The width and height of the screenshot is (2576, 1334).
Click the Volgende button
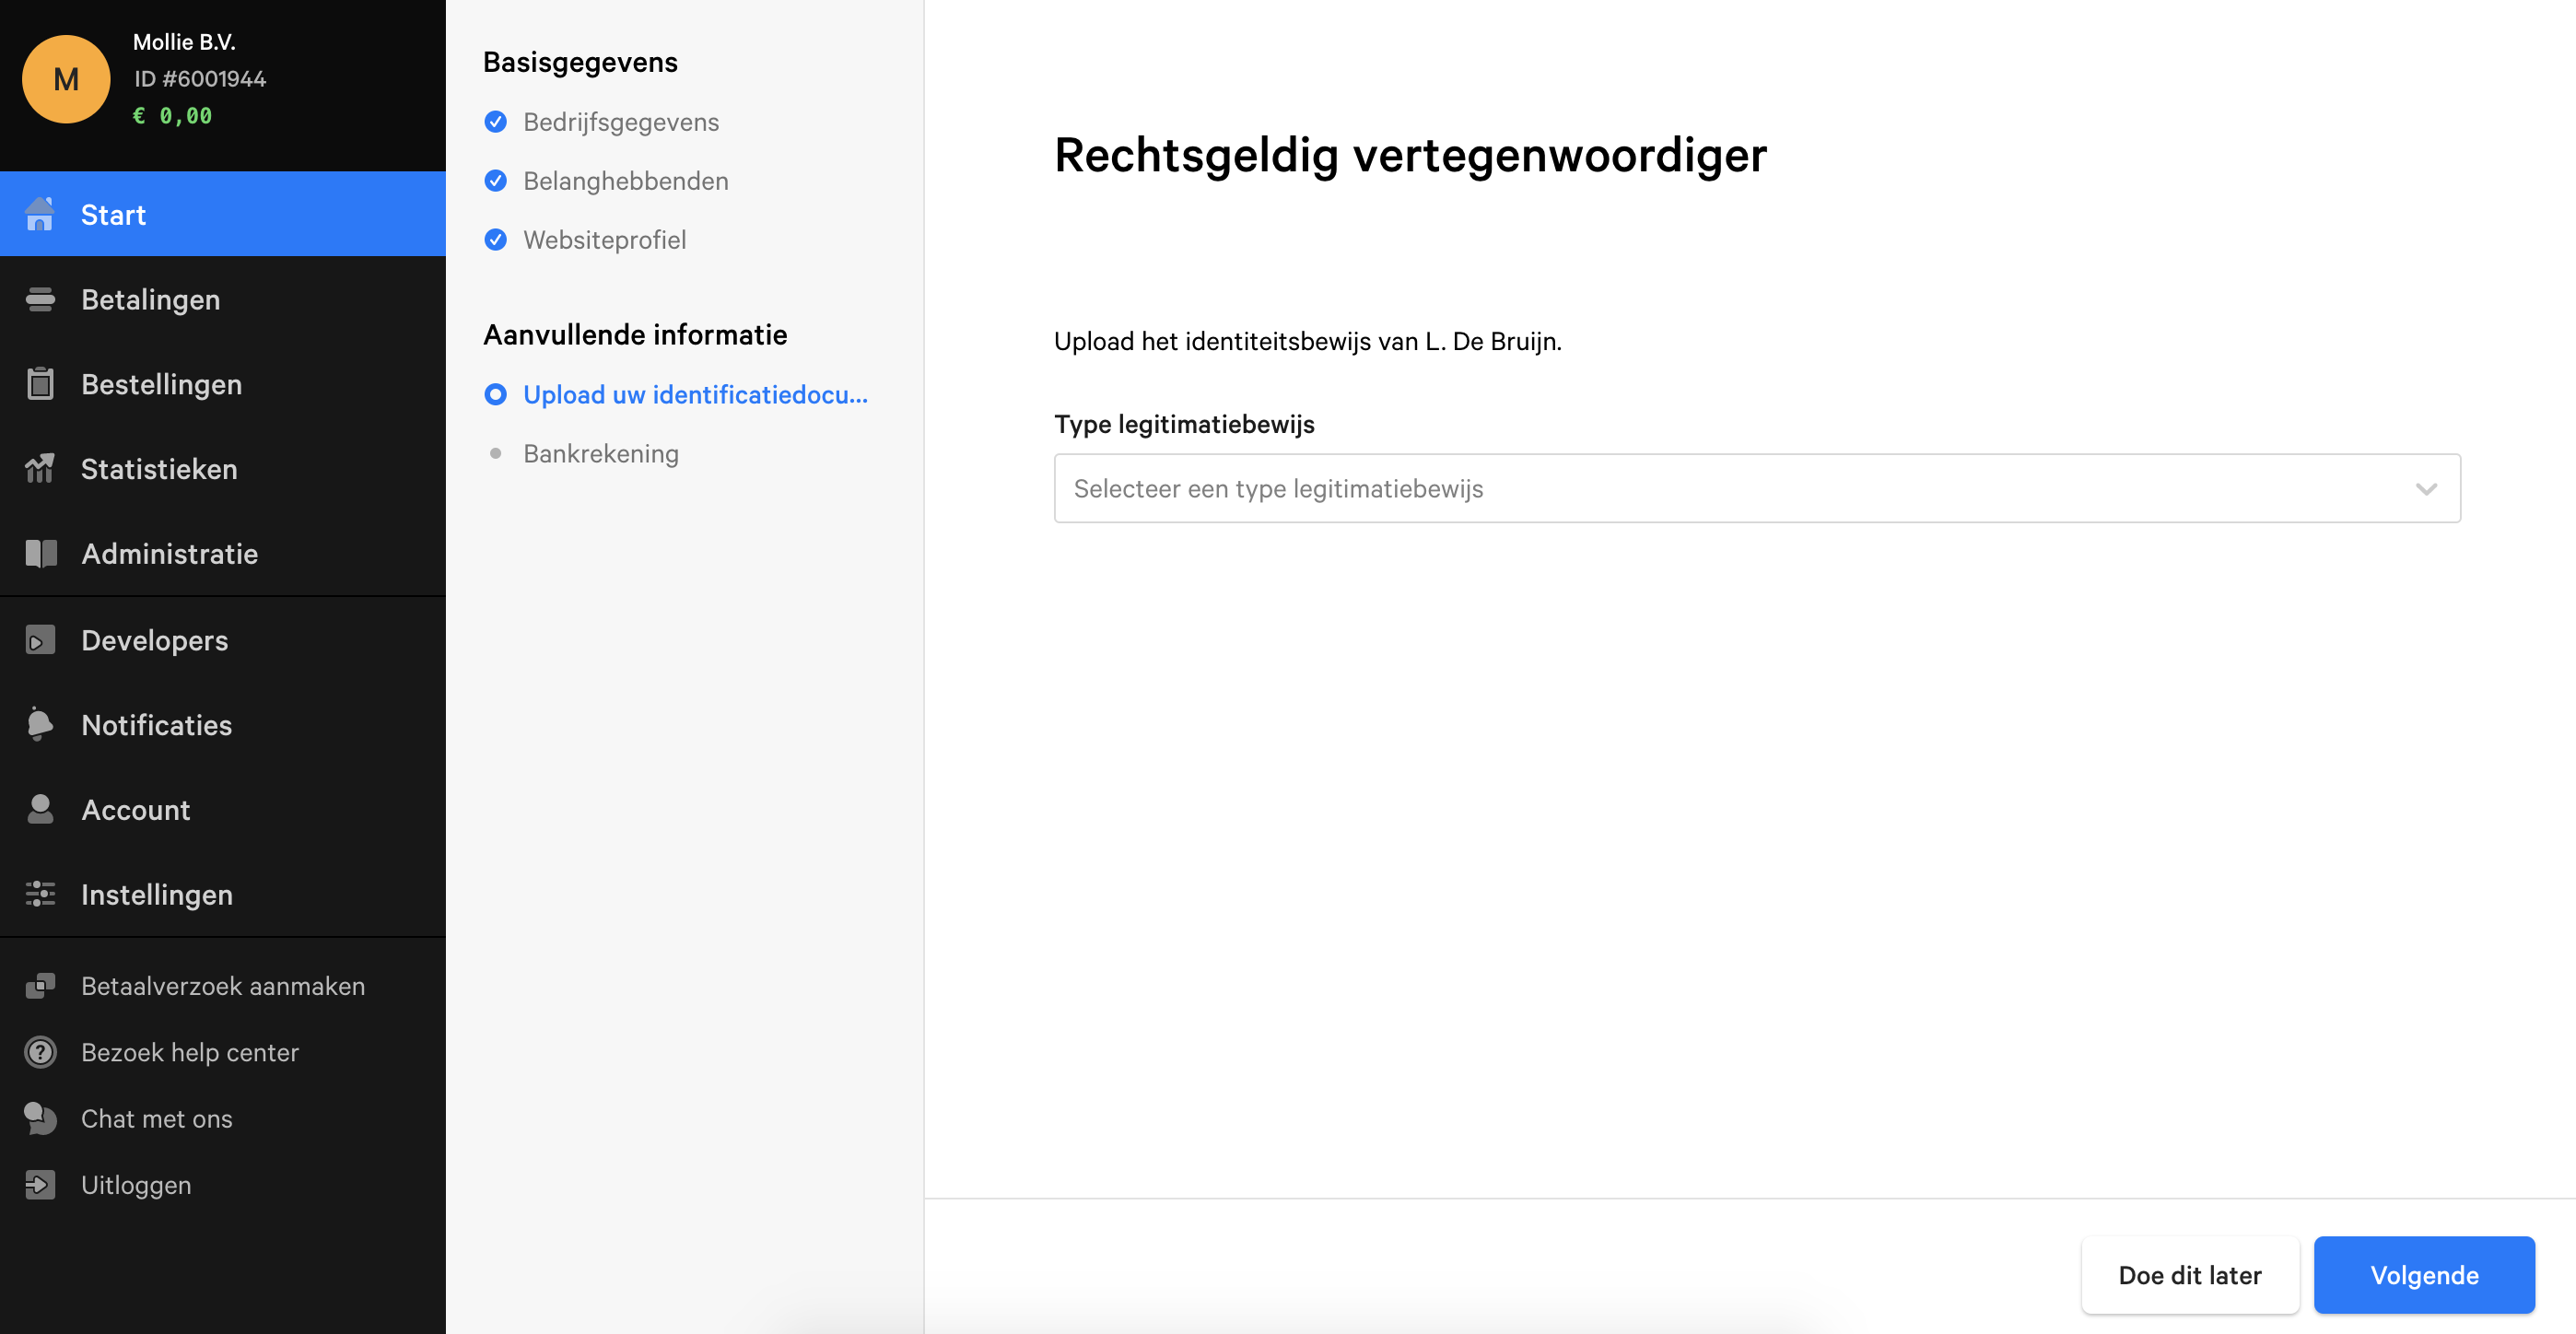tap(2424, 1275)
